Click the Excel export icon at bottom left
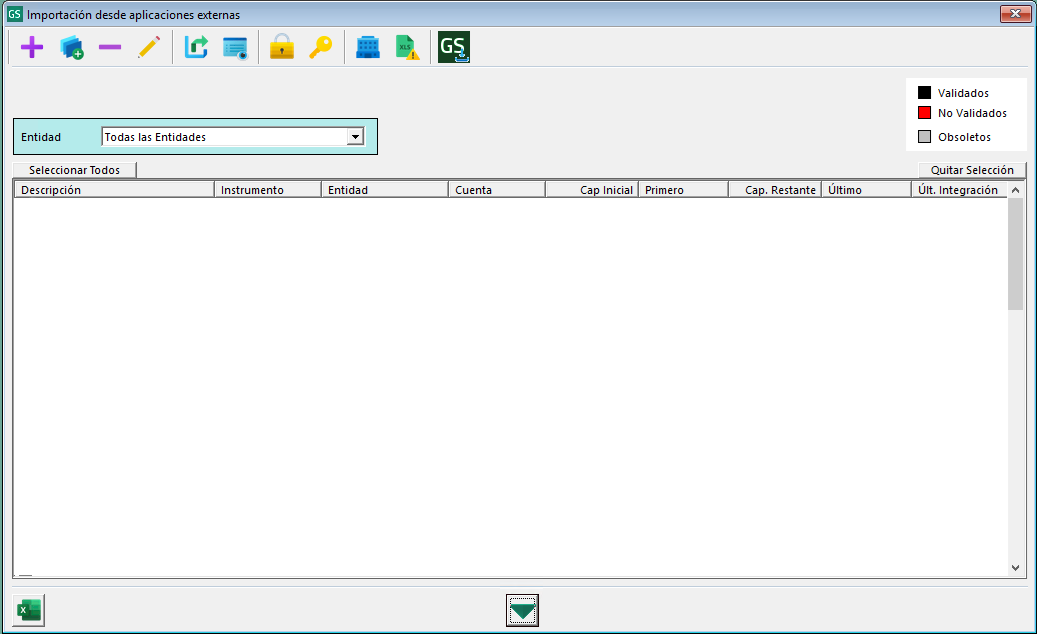Image resolution: width=1037 pixels, height=634 pixels. [x=28, y=610]
